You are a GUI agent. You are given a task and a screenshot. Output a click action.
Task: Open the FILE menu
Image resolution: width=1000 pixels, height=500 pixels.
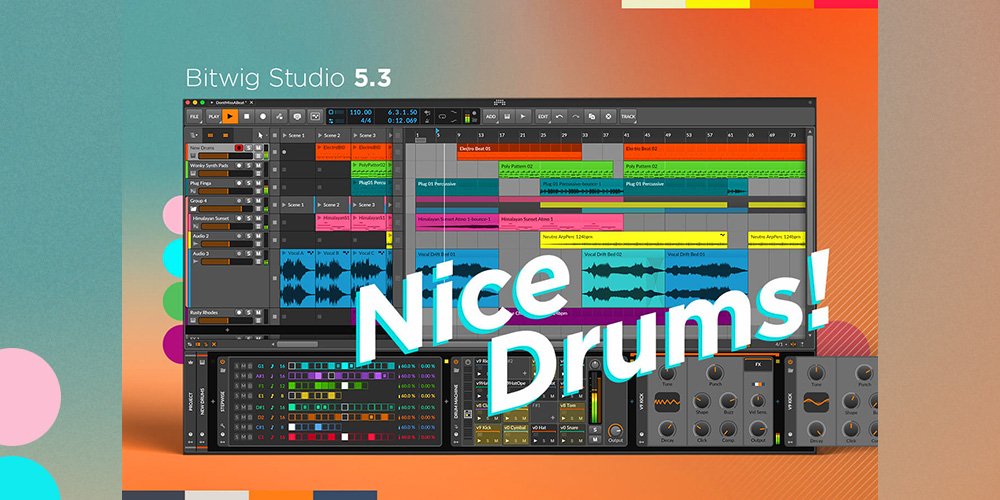coord(194,116)
